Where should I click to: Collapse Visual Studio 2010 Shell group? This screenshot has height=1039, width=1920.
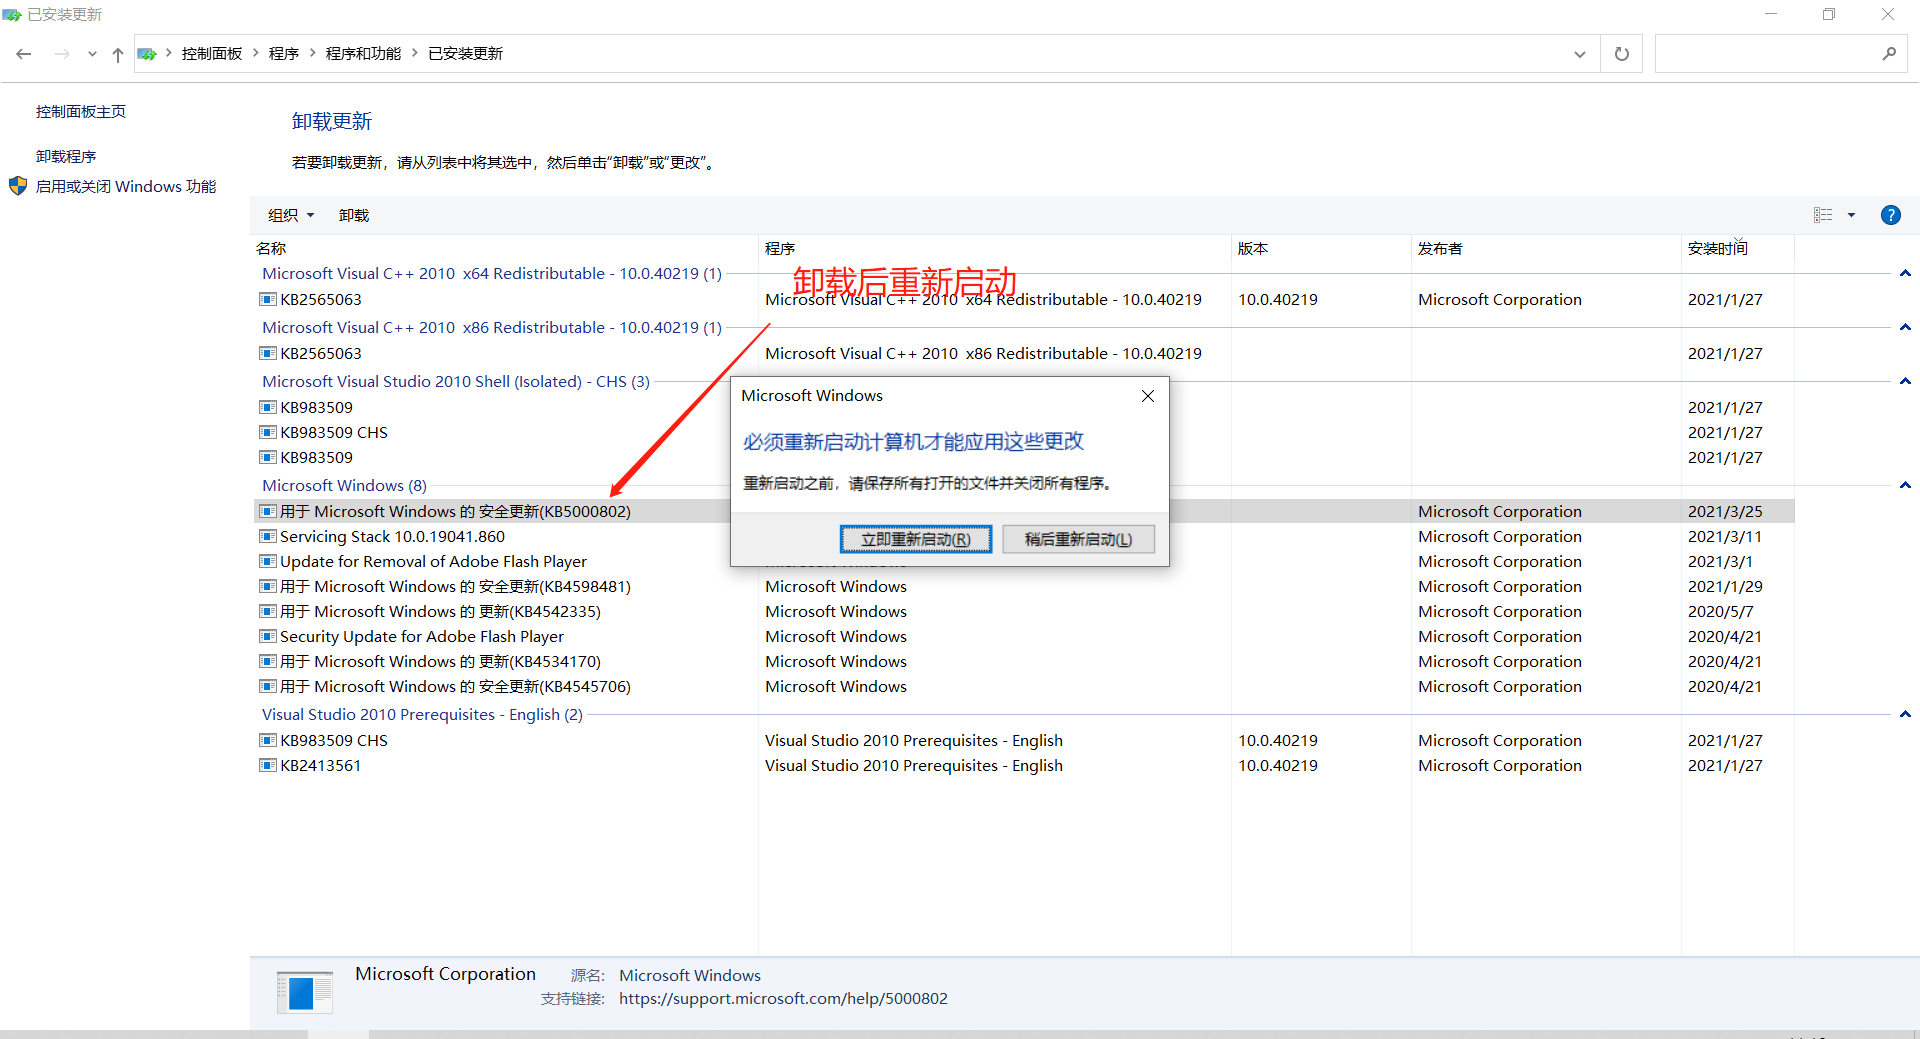(1905, 382)
